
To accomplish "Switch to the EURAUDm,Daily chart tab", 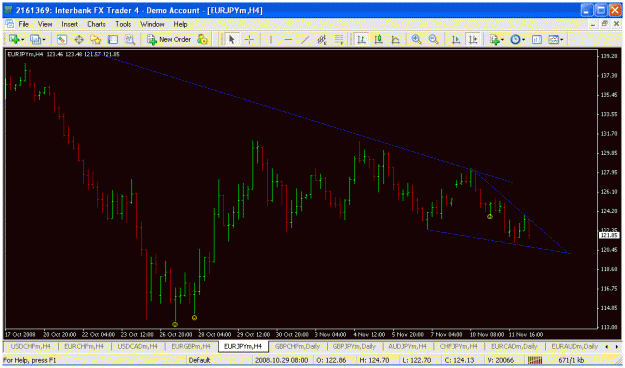I will 574,346.
